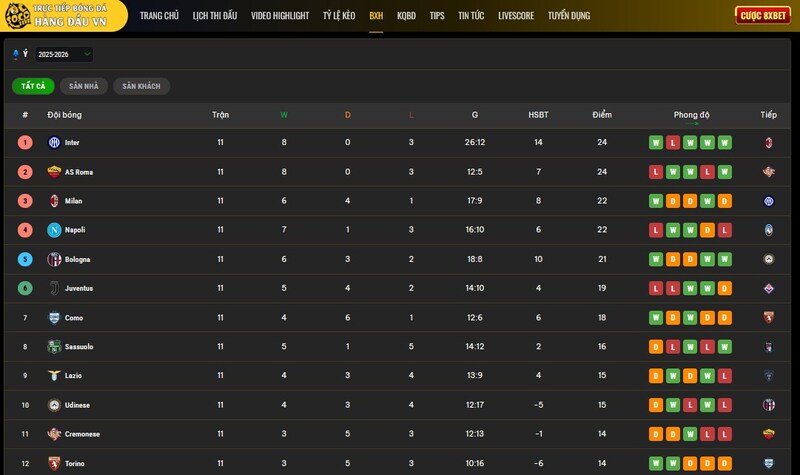Open the TỶ LỆ KÈO menu
The image size is (800, 475).
tap(339, 16)
